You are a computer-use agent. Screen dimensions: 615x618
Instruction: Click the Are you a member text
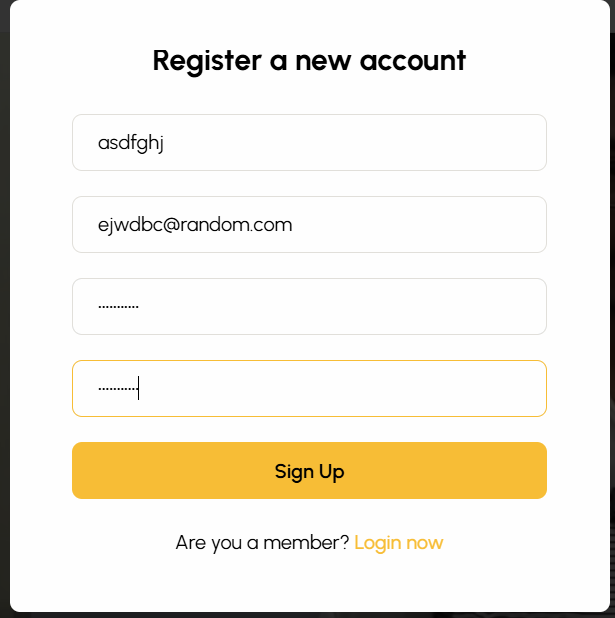[262, 543]
